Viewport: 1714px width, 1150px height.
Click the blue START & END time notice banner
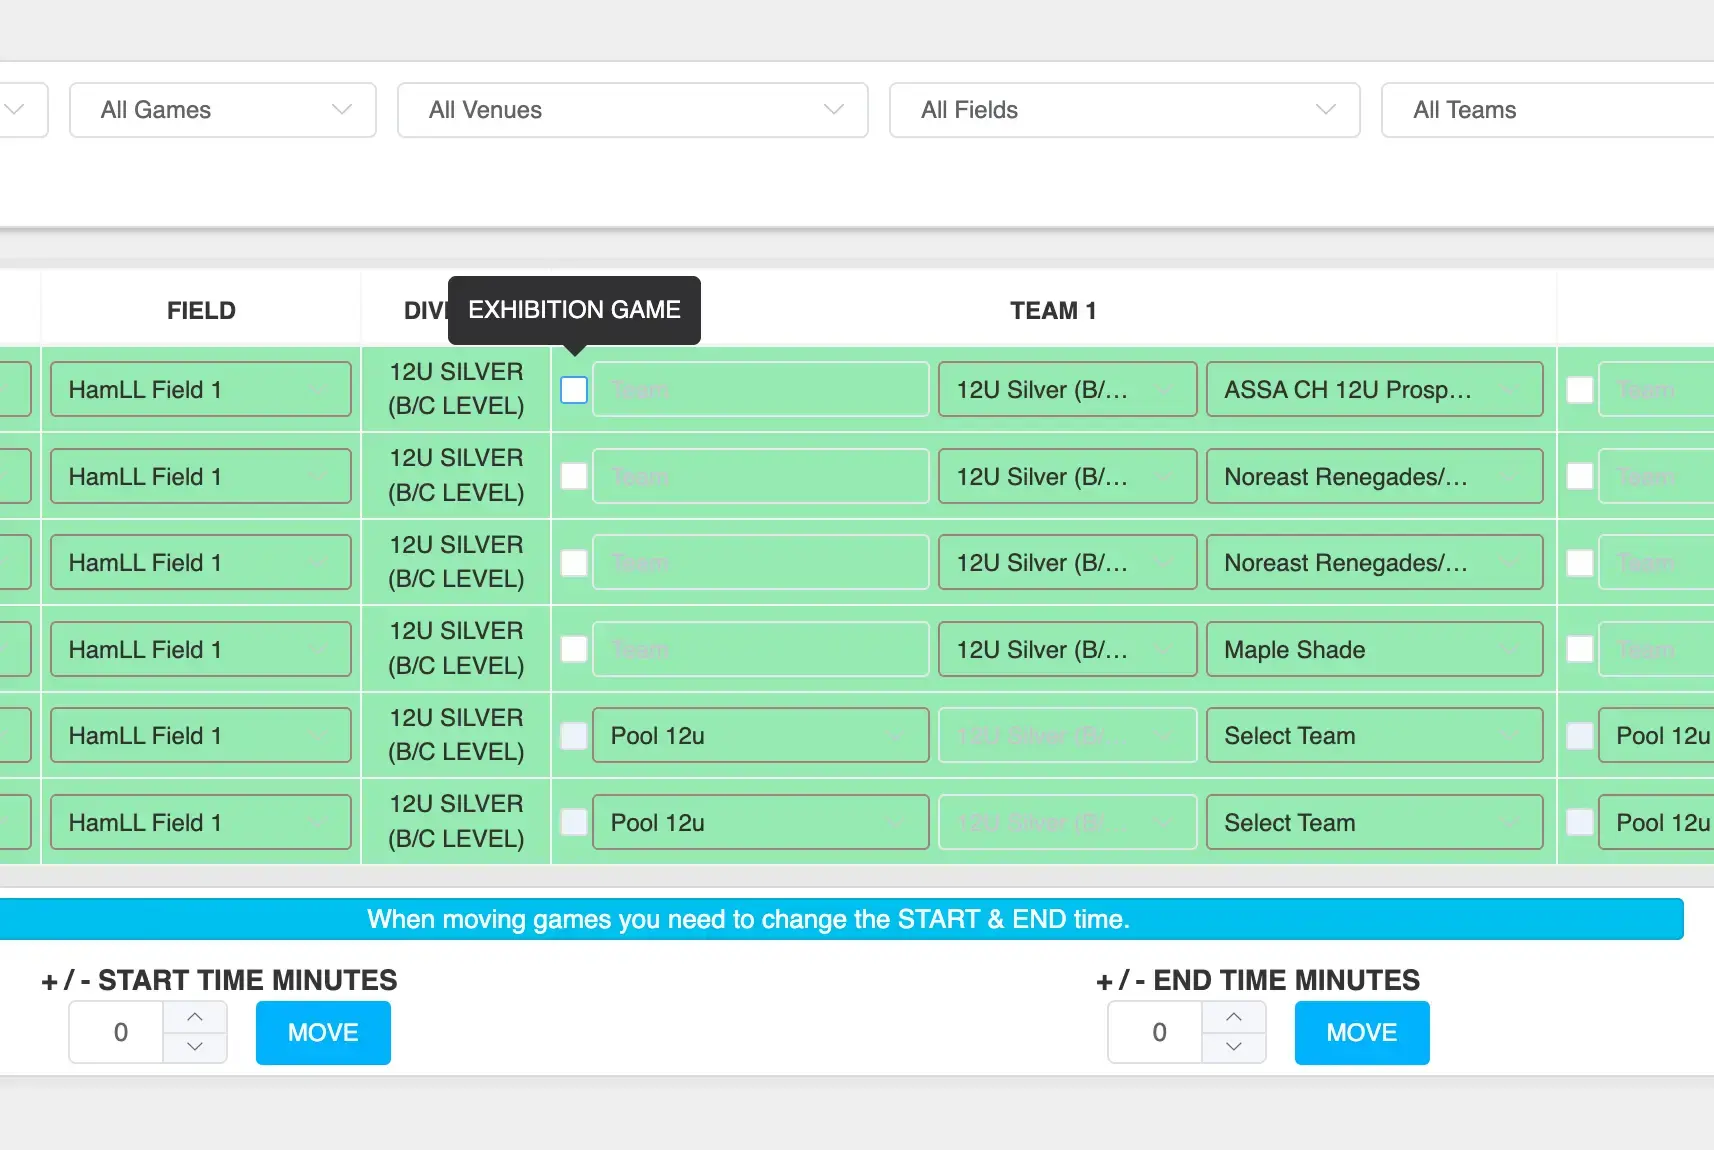pyautogui.click(x=841, y=919)
